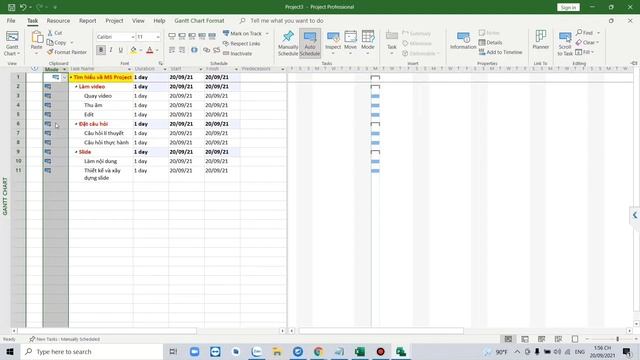The image size is (640, 360).
Task: Collapse the 'Đặt câu hỏi' summary task
Action: (x=76, y=124)
